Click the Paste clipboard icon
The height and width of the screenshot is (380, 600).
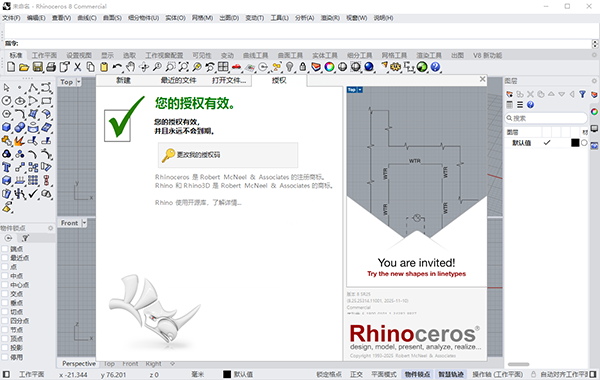(x=104, y=67)
